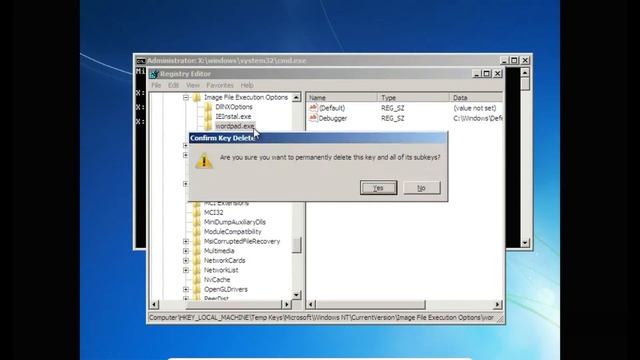The height and width of the screenshot is (360, 640).
Task: Select the IEInstal.exe key
Action: point(233,117)
